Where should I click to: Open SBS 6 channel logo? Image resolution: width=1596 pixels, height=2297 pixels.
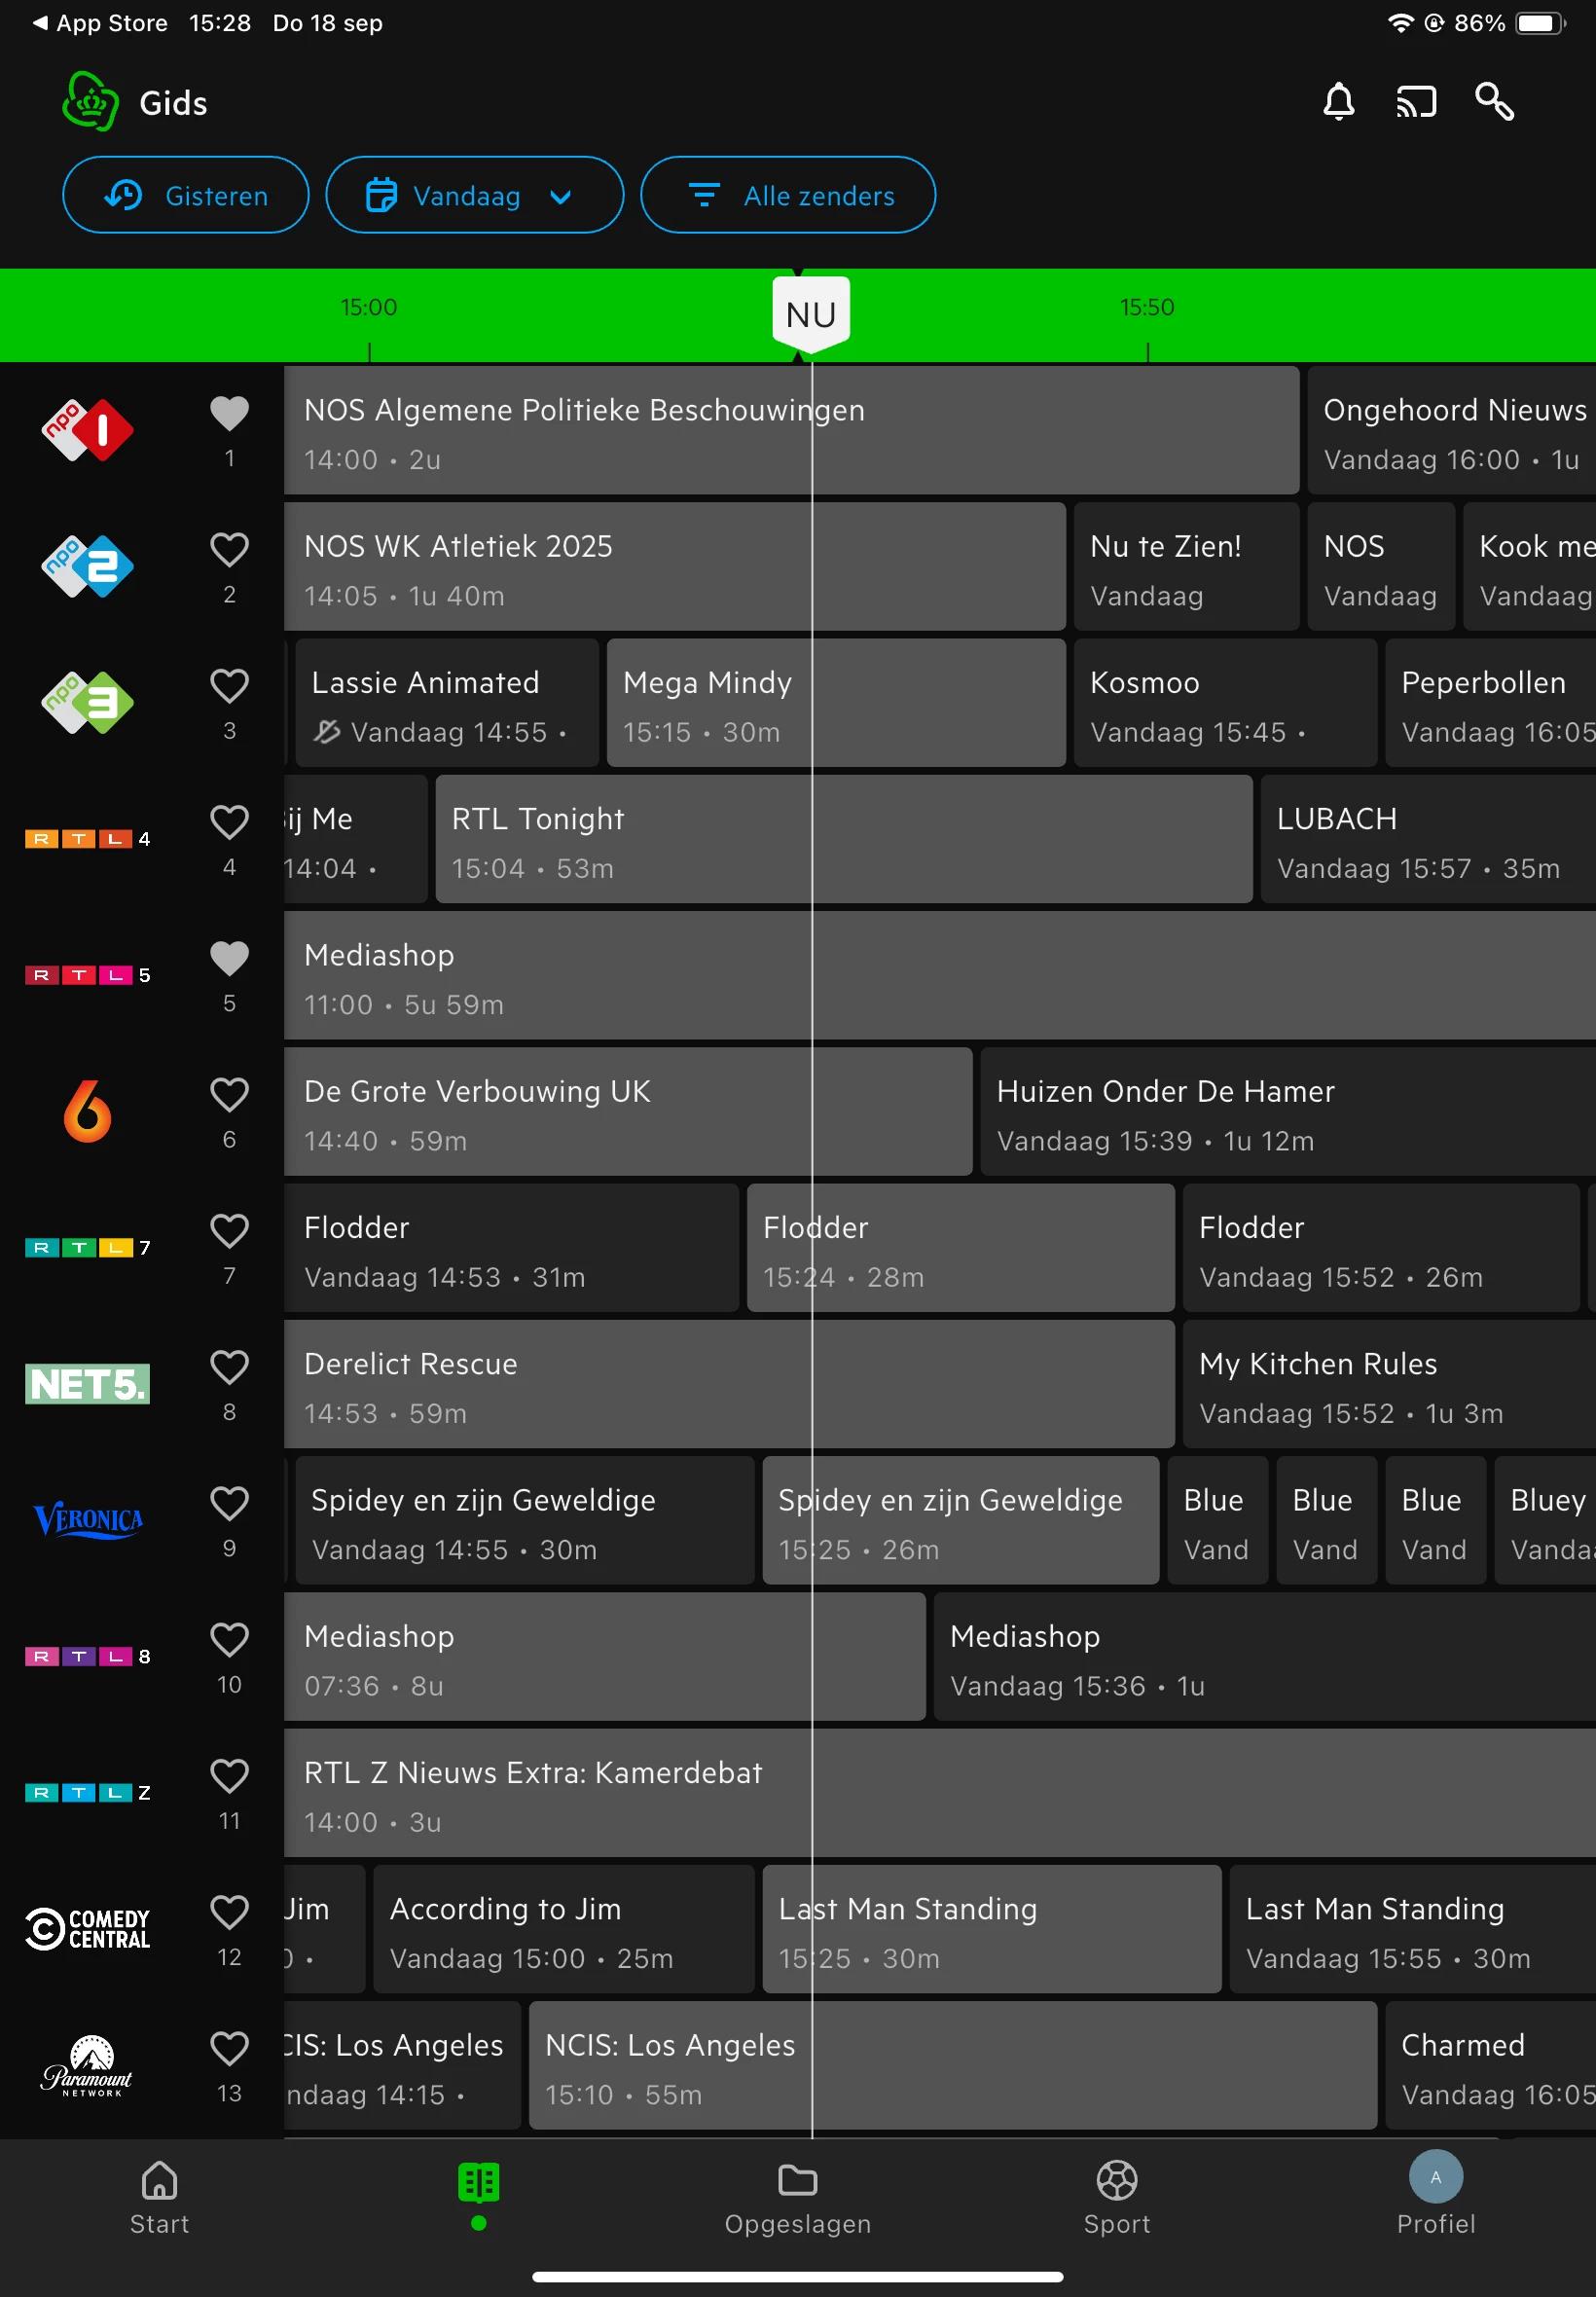[88, 1111]
